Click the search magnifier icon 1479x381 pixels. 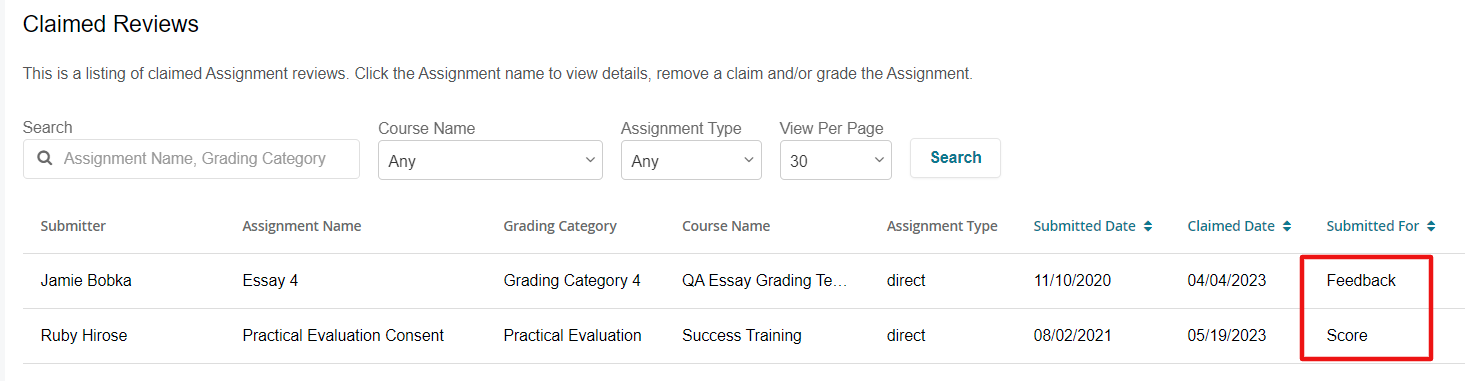pyautogui.click(x=45, y=158)
